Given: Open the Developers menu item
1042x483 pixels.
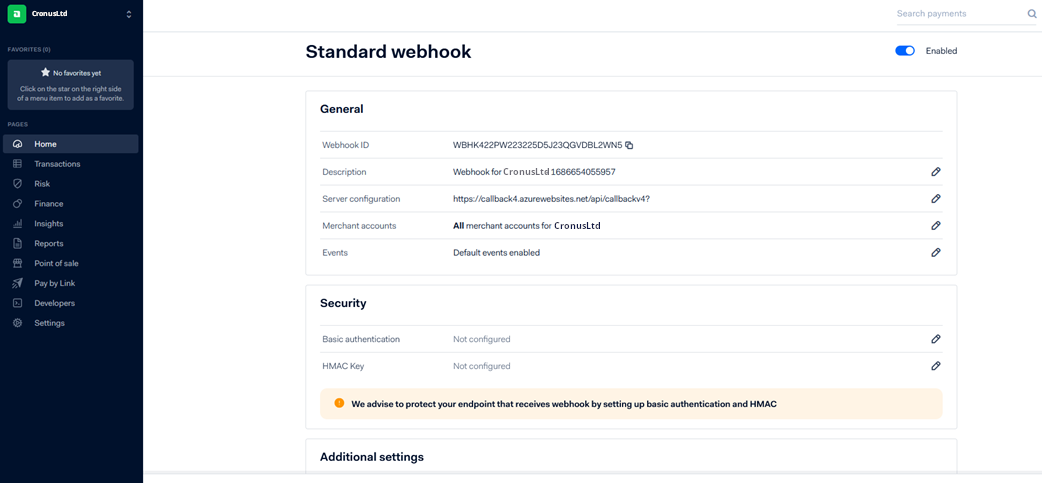Looking at the screenshot, I should coord(54,303).
